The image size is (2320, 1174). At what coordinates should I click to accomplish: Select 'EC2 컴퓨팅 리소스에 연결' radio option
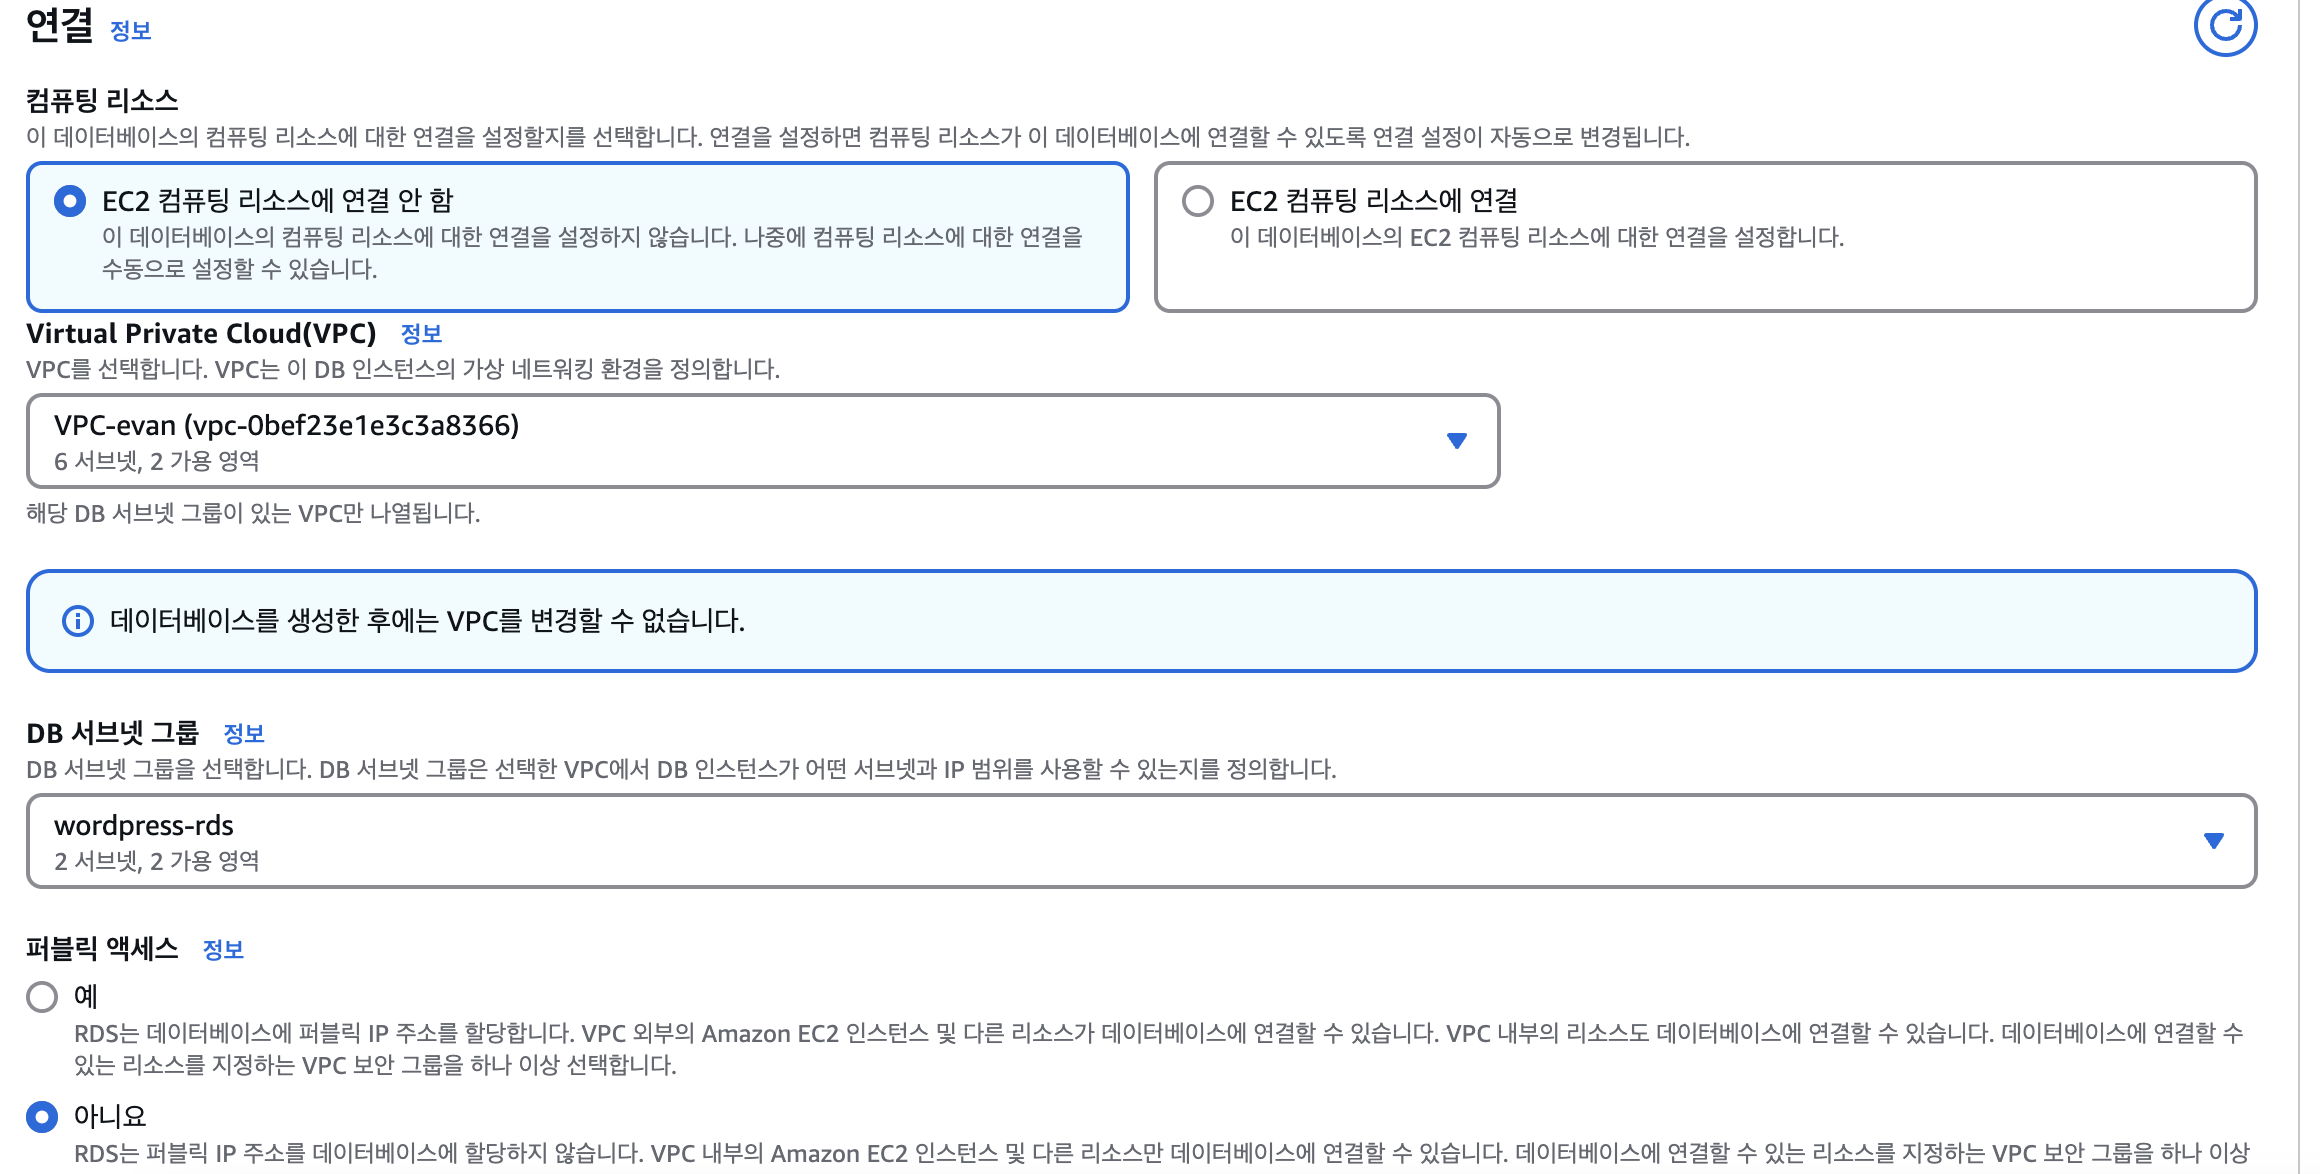point(1197,201)
